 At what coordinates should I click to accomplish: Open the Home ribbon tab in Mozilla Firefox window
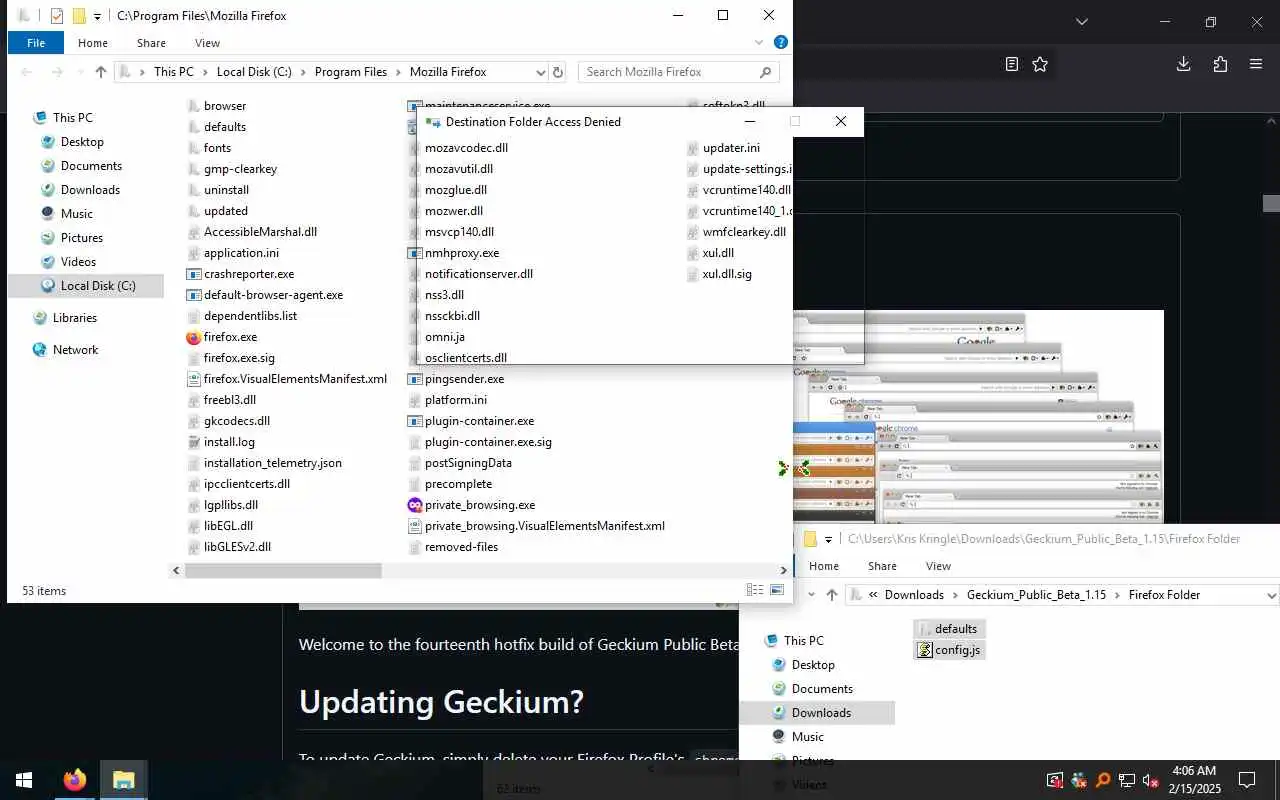point(92,43)
